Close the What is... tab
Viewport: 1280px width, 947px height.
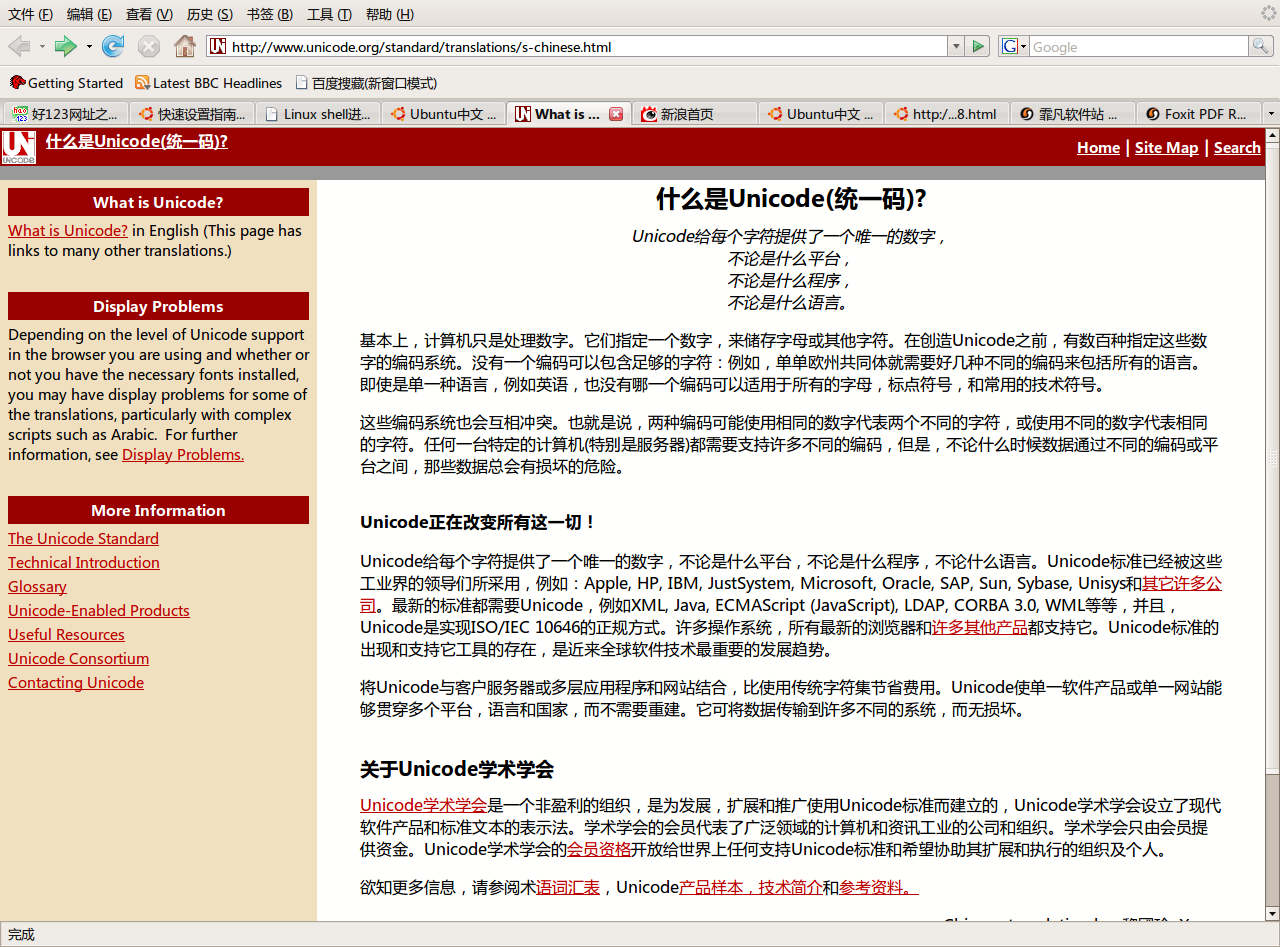[x=616, y=114]
